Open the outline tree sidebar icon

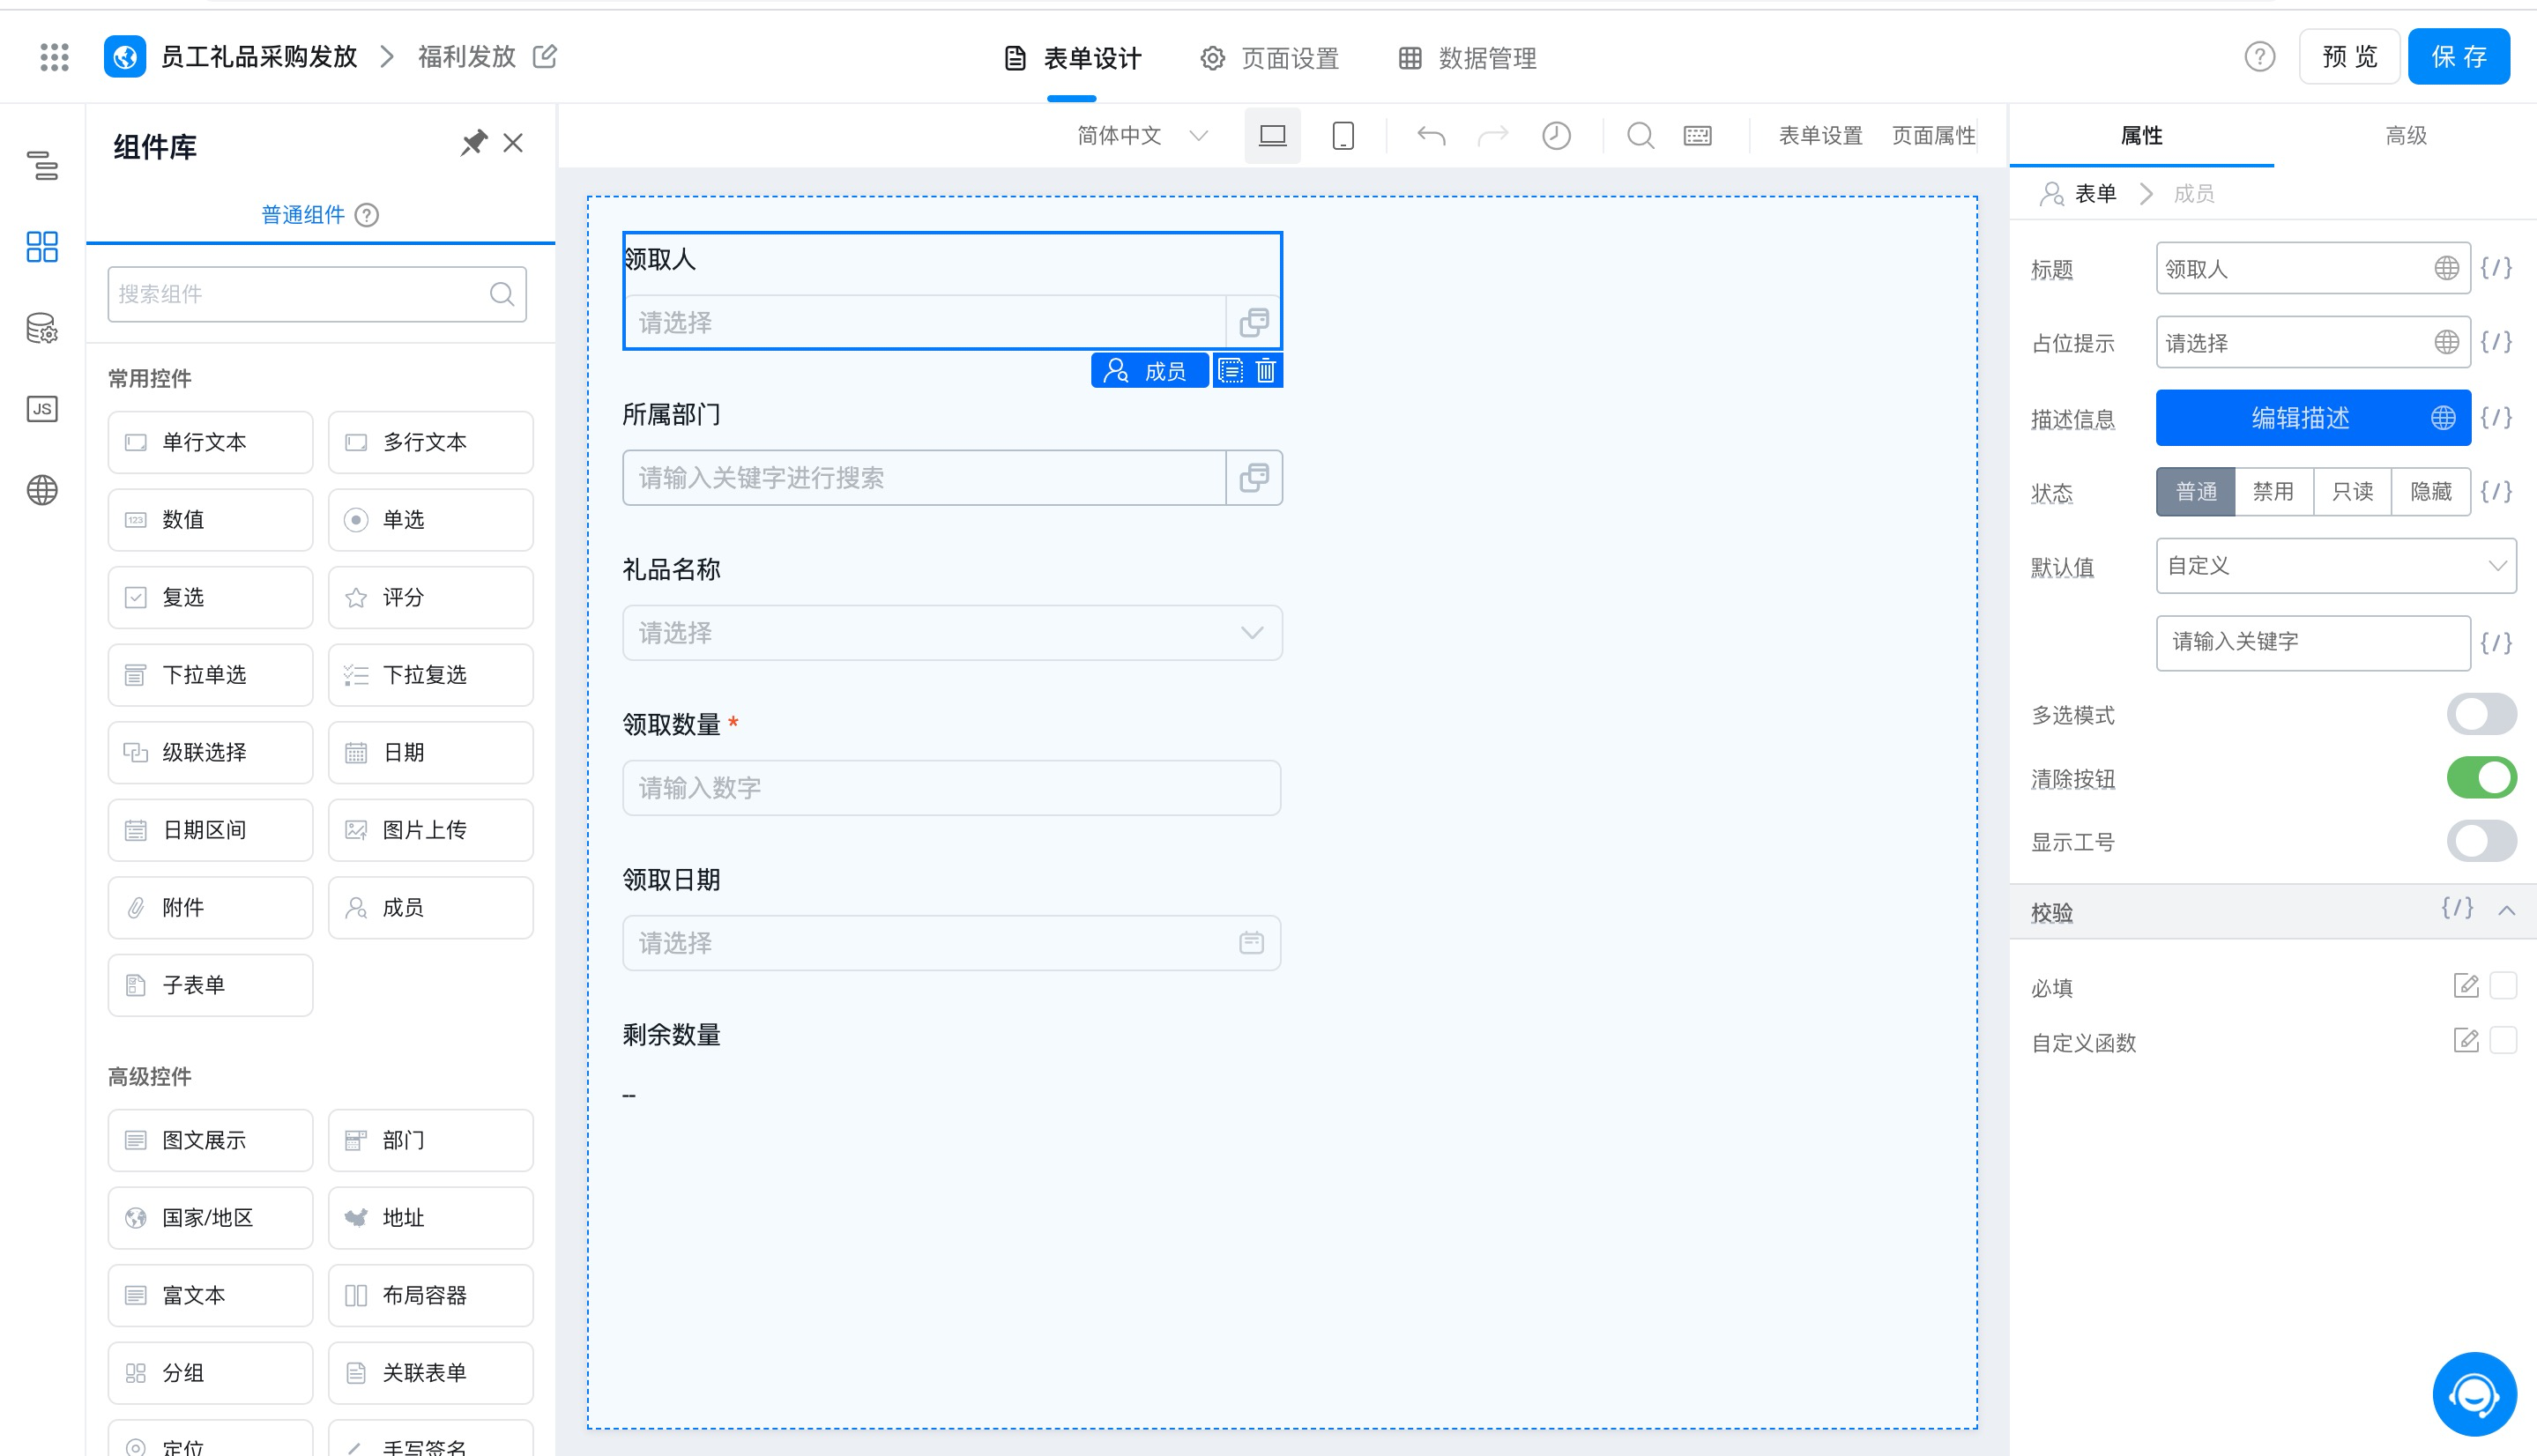(42, 165)
